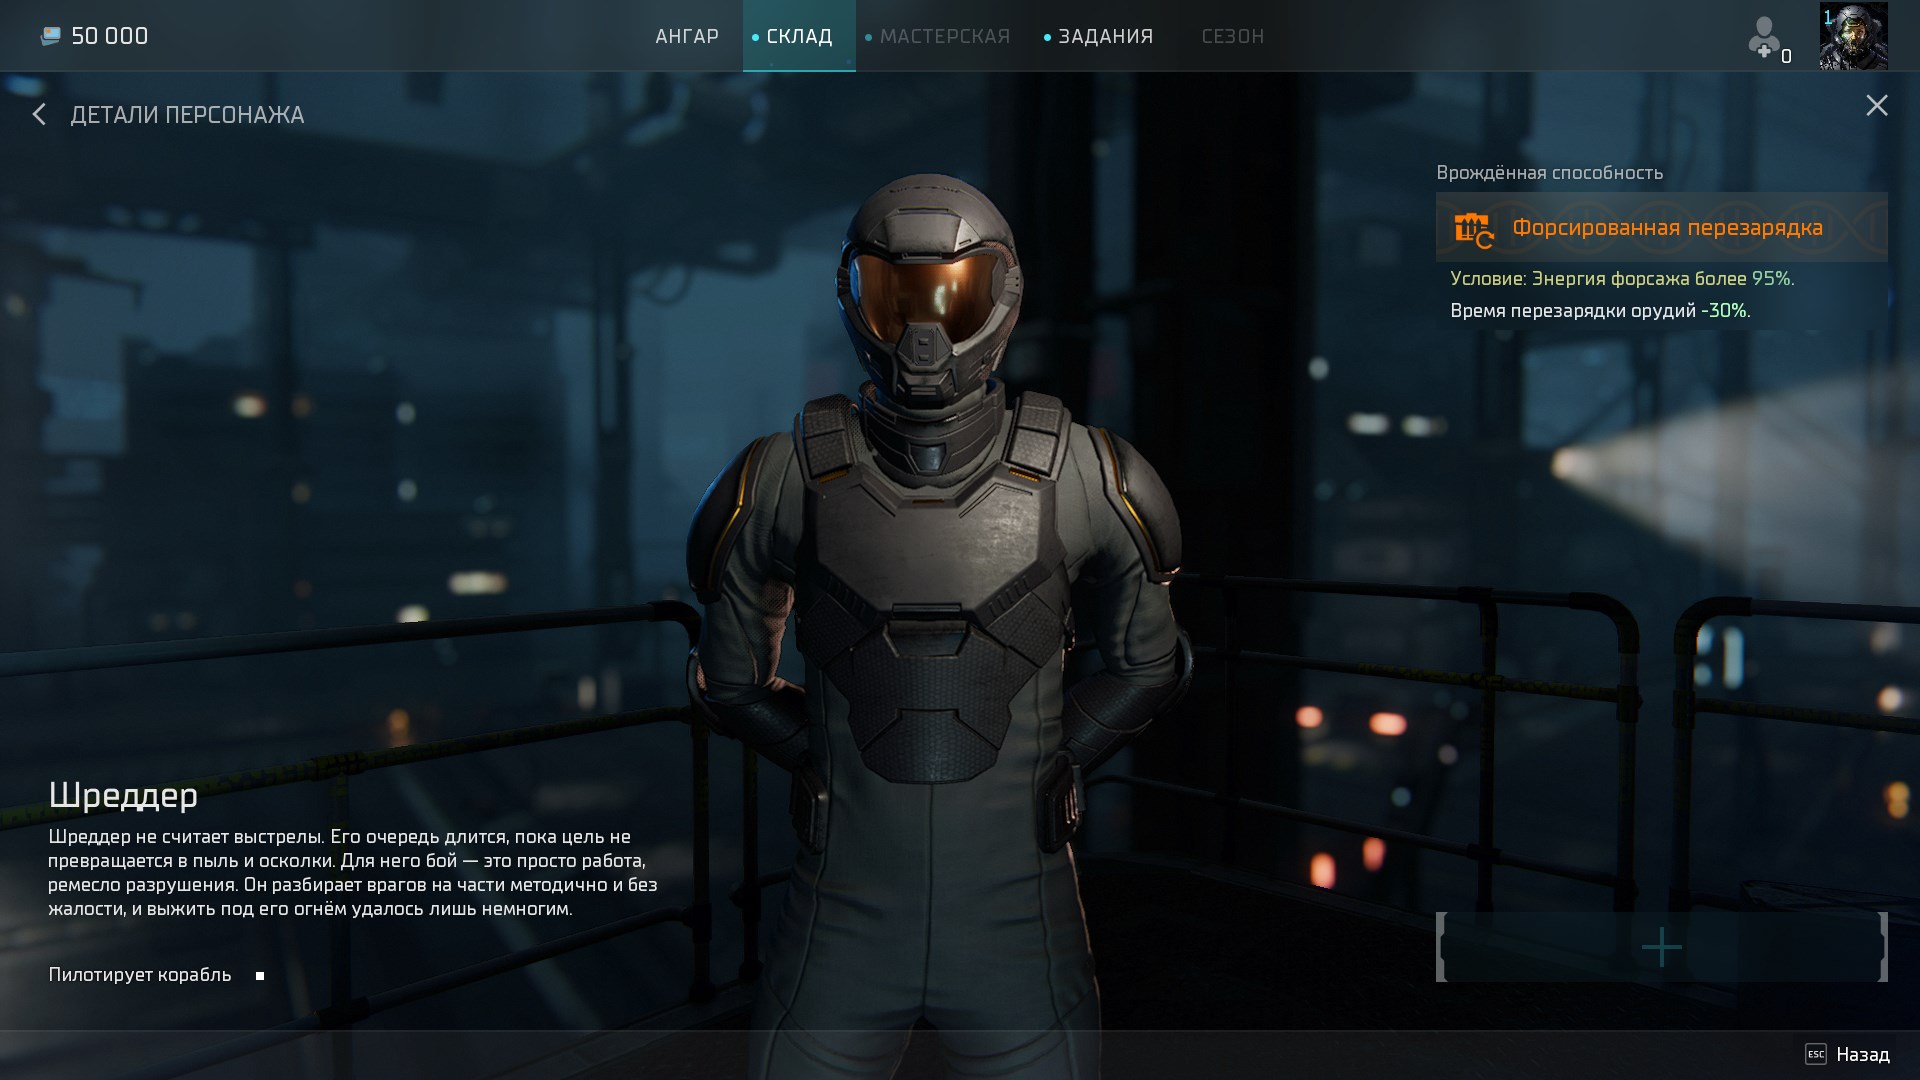Click the ability condition text
The height and width of the screenshot is (1080, 1920).
pyautogui.click(x=1622, y=279)
